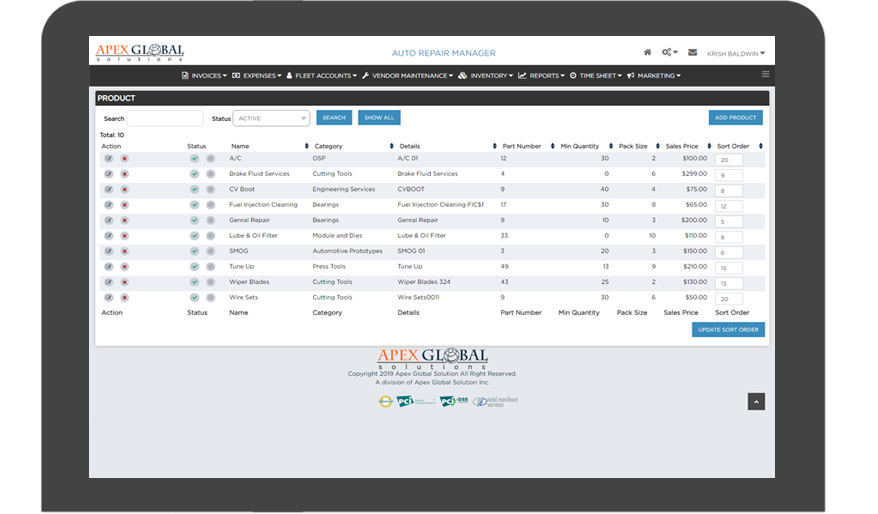Click scroll-to-top arrow button
Screen dimensions: 878x514
pos(756,401)
